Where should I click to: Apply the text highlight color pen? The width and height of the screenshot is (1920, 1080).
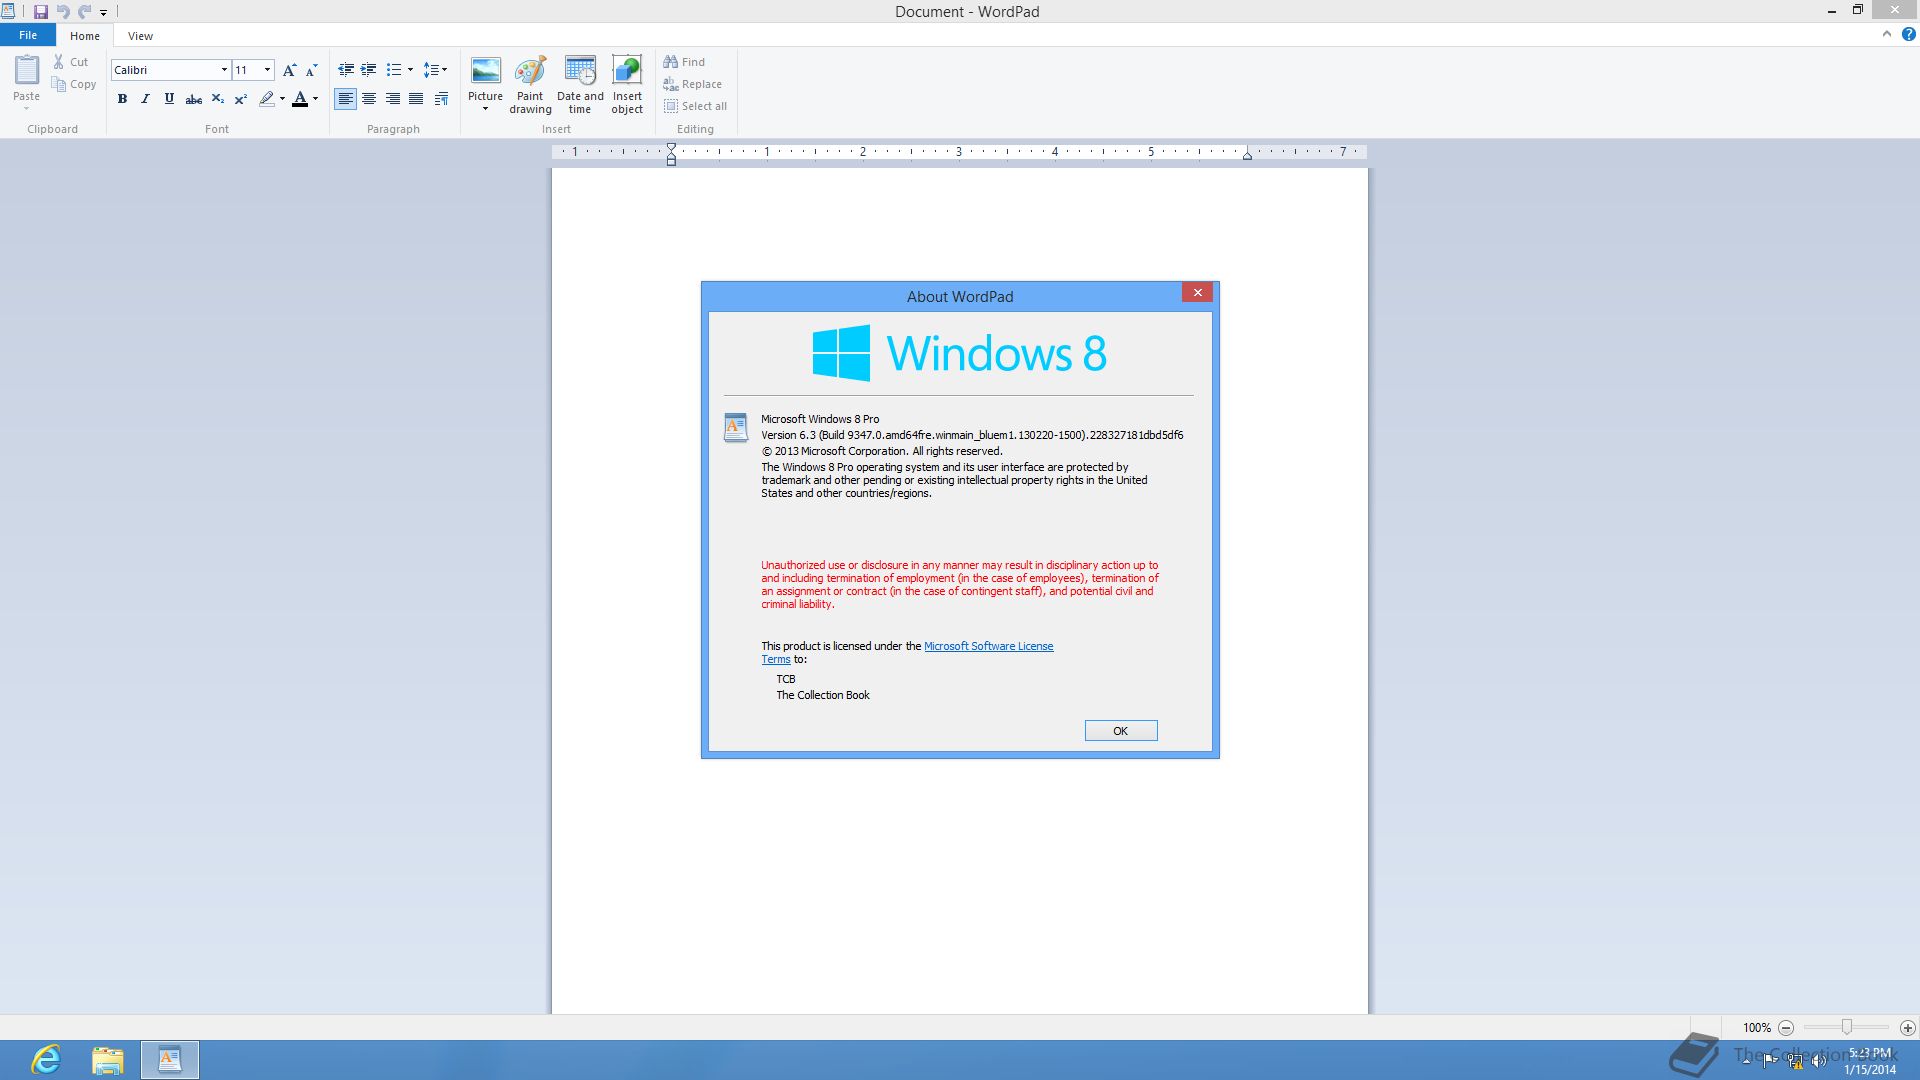coord(266,99)
